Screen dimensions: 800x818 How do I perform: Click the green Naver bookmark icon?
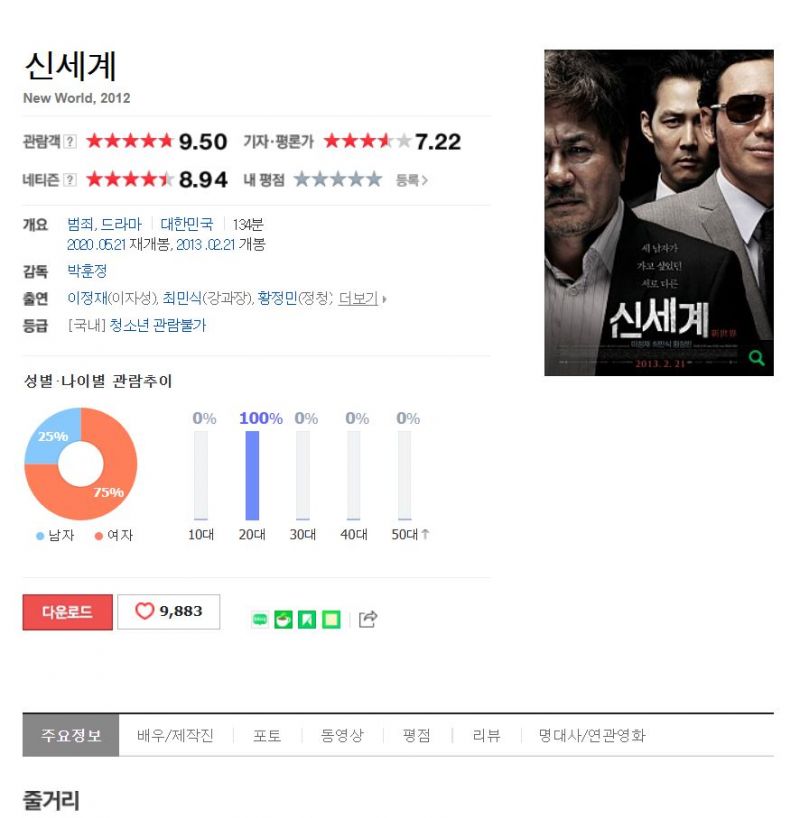[307, 620]
